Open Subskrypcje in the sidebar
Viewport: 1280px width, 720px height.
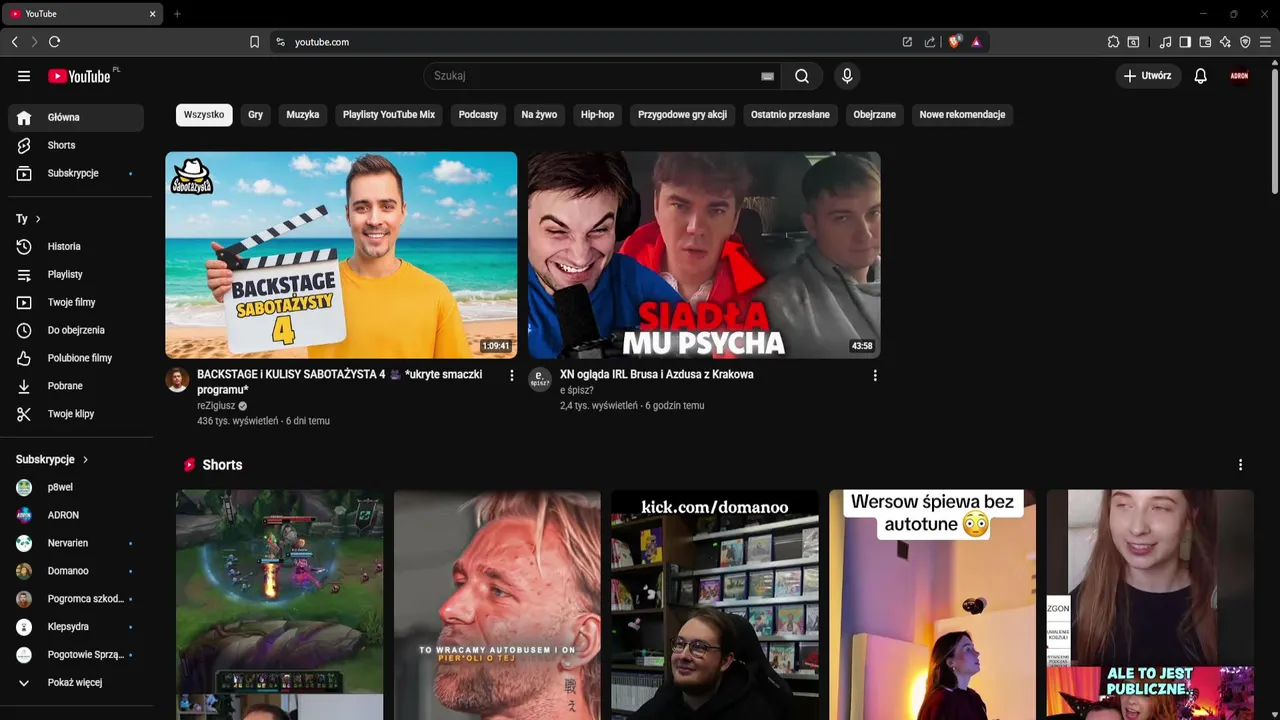pos(76,173)
